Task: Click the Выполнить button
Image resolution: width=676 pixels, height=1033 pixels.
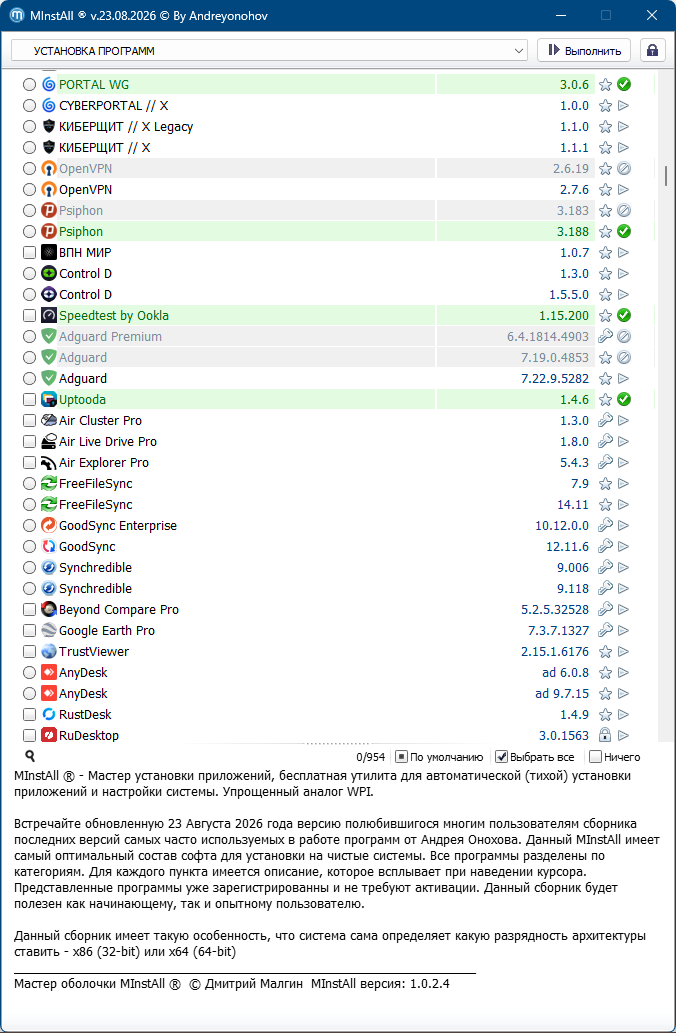Action: pos(584,51)
